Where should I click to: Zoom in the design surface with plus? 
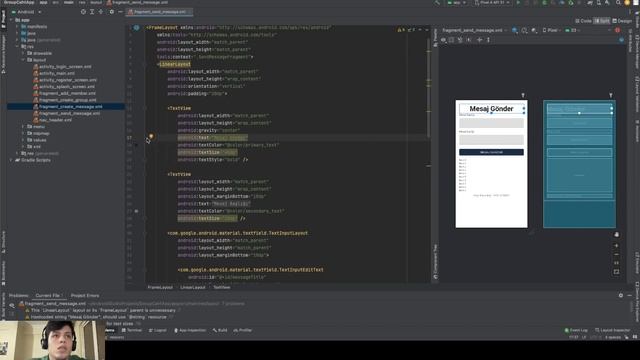point(616,246)
